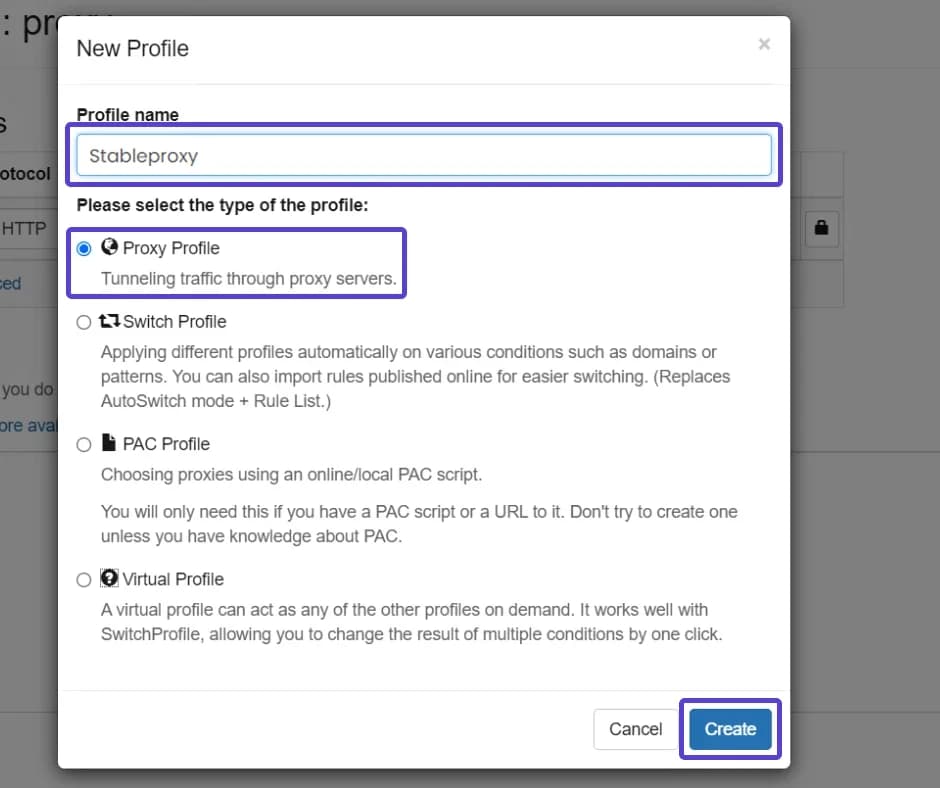The height and width of the screenshot is (788, 940).
Task: Click the 'PAC Profile' label text
Action: pos(166,444)
